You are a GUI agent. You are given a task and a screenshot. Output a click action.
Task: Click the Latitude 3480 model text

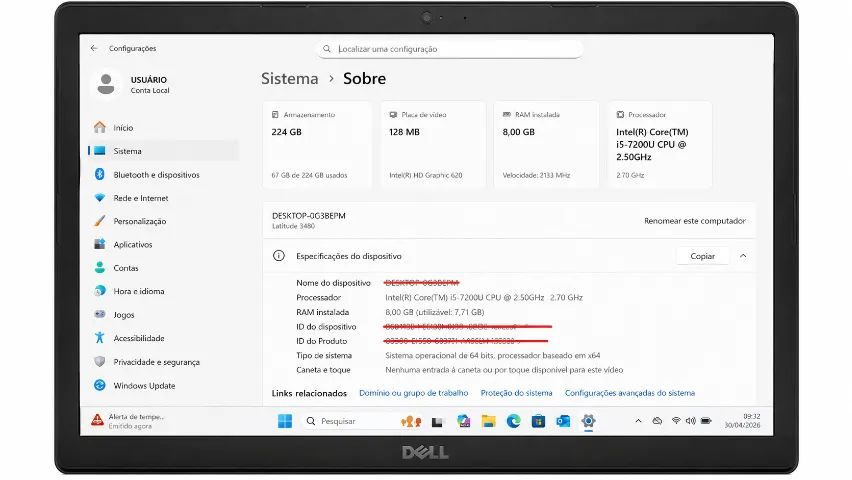[293, 226]
